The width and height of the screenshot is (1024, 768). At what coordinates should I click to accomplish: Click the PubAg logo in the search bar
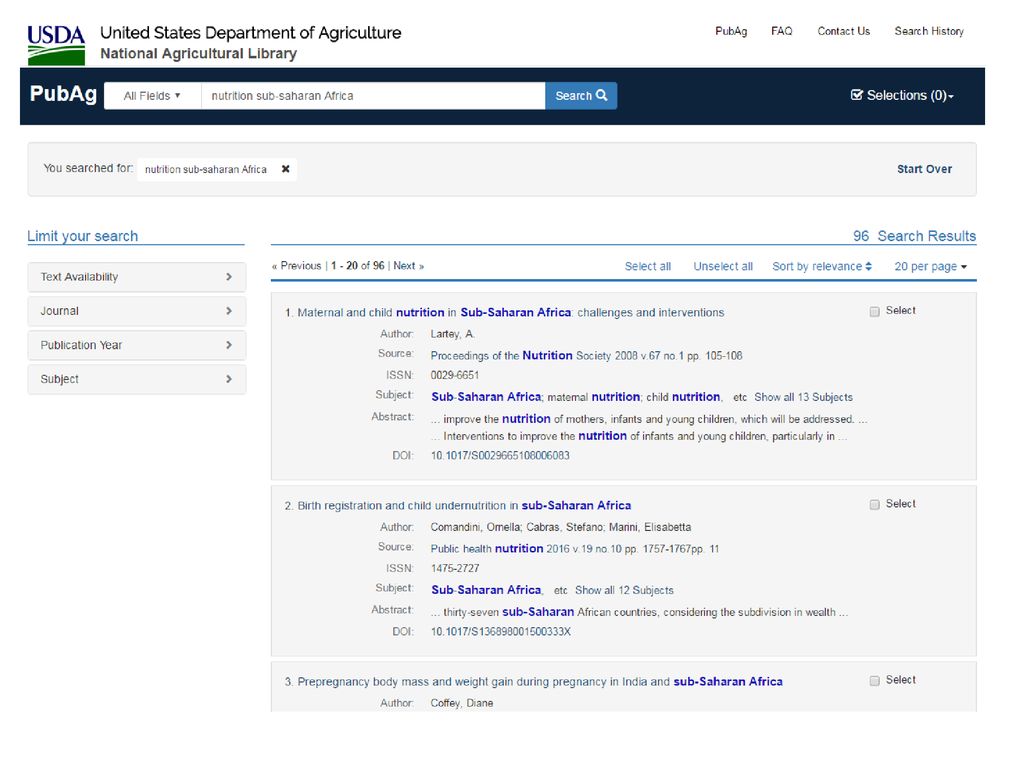pos(63,94)
